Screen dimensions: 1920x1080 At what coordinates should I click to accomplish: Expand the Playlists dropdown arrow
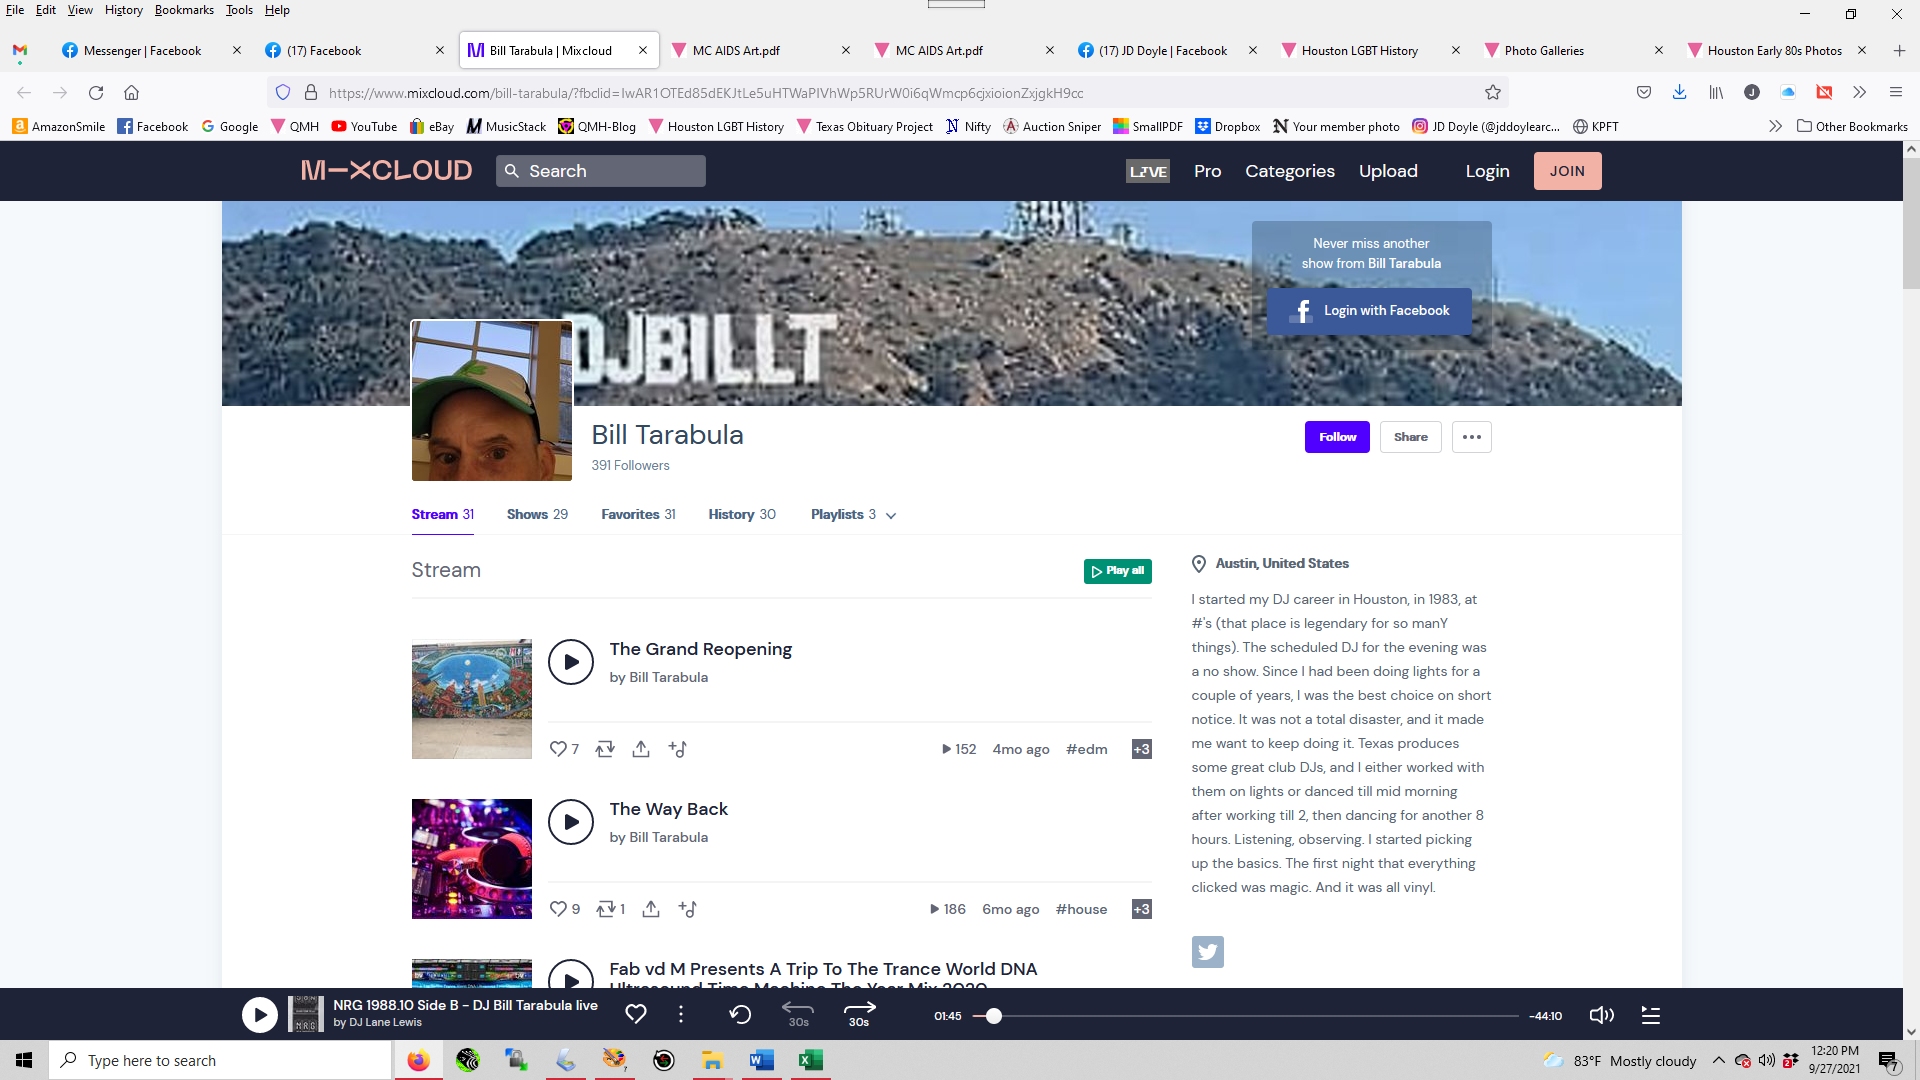coord(891,516)
